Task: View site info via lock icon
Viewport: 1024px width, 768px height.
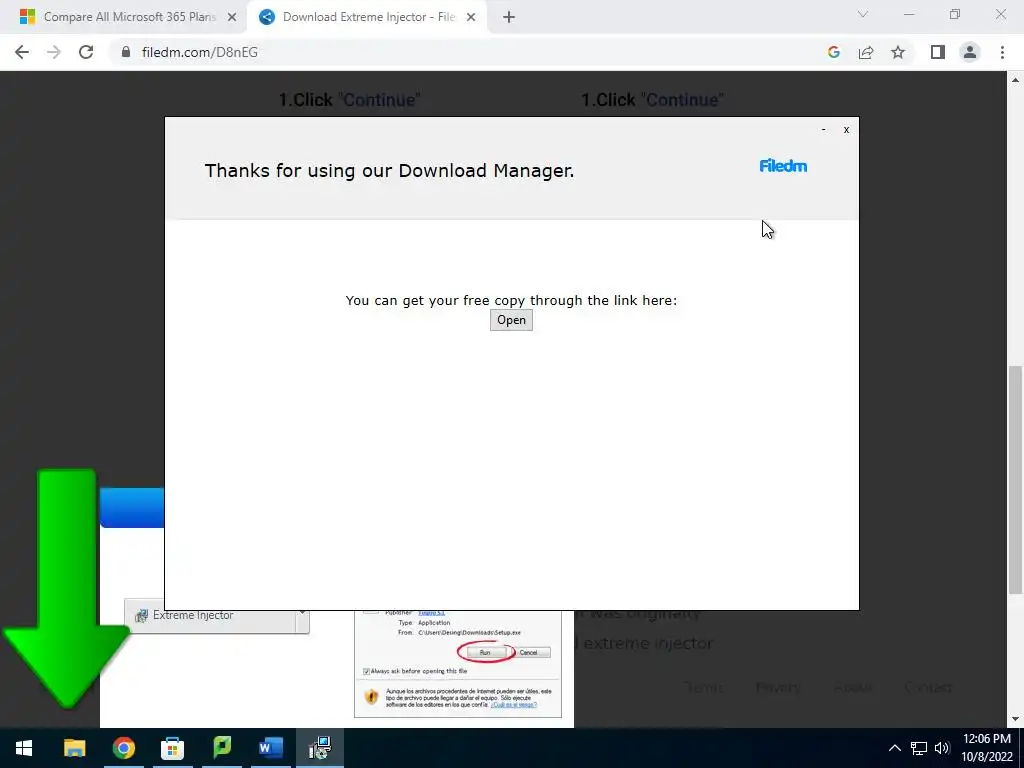Action: click(126, 52)
